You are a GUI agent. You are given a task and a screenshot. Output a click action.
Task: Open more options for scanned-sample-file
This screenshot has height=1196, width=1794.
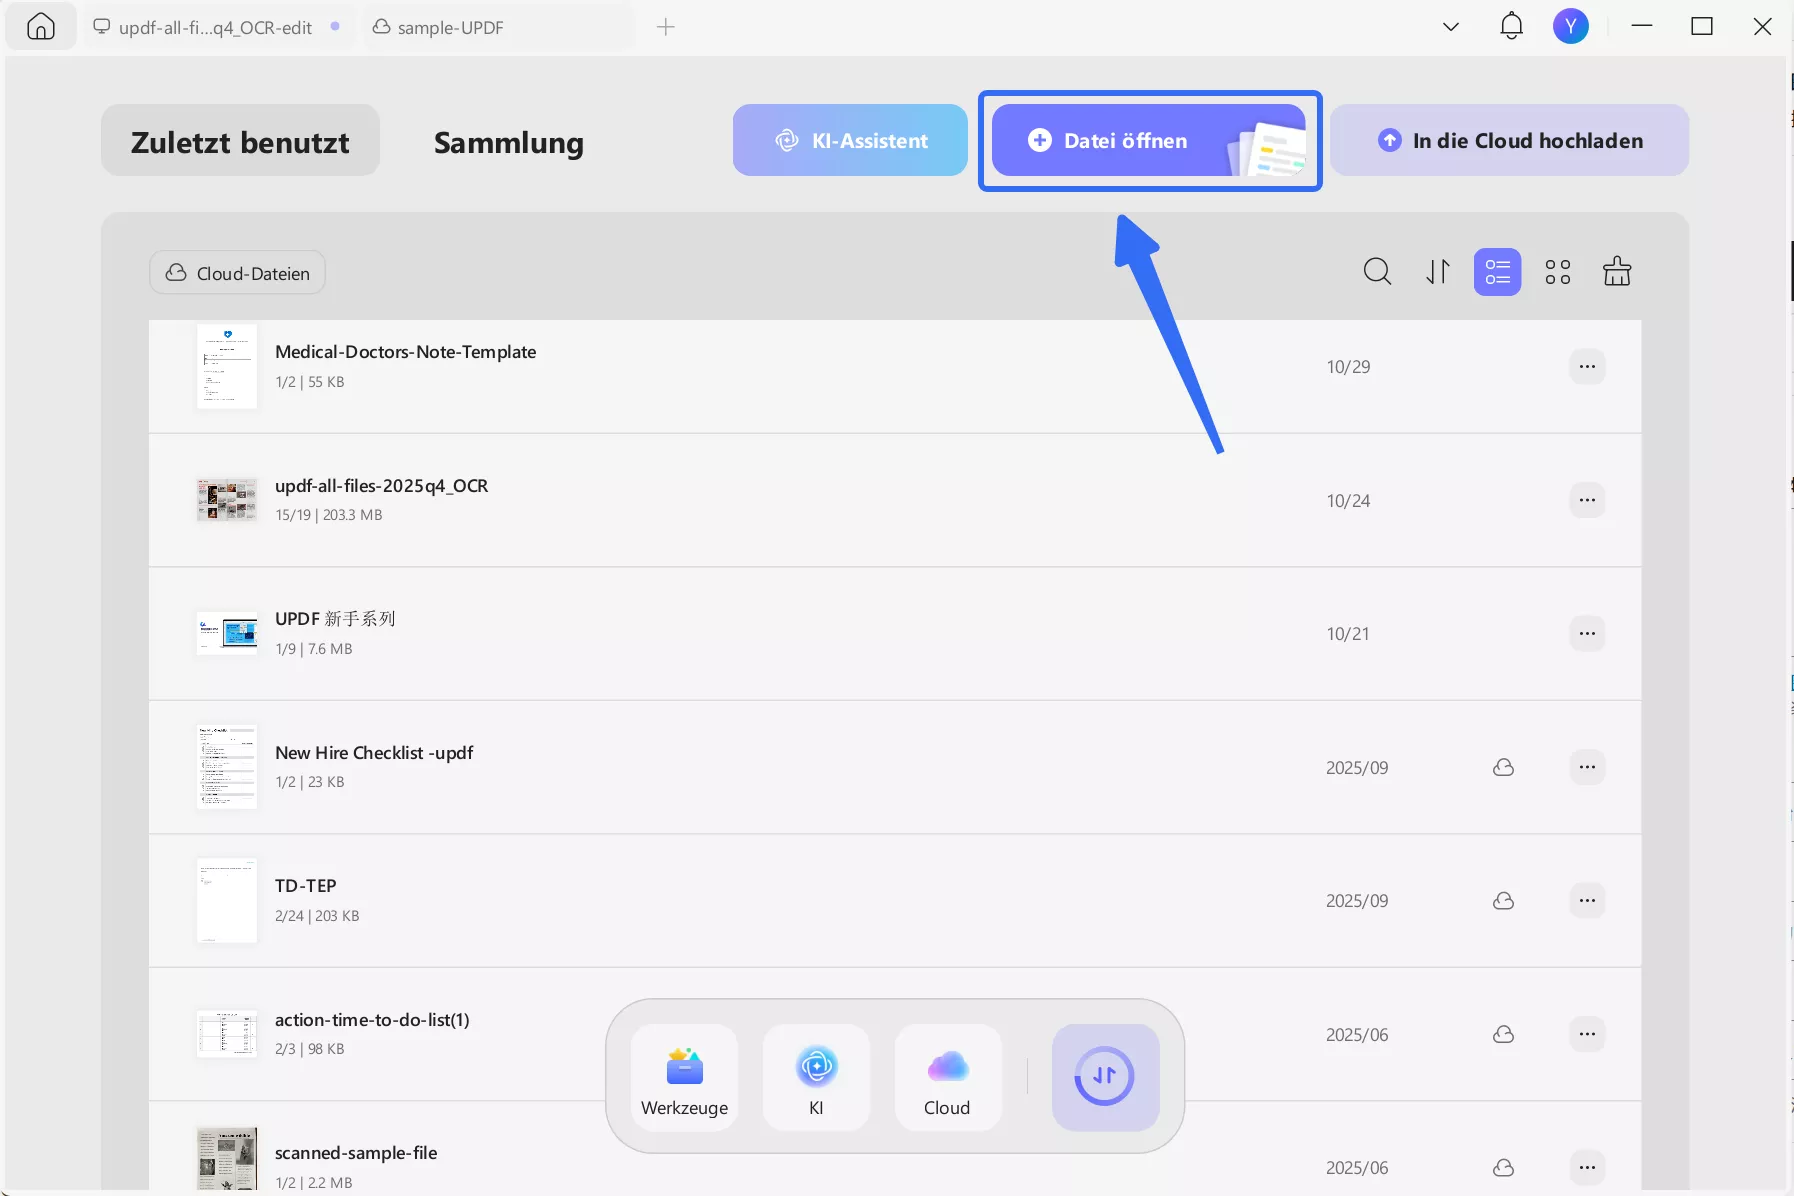(x=1587, y=1168)
